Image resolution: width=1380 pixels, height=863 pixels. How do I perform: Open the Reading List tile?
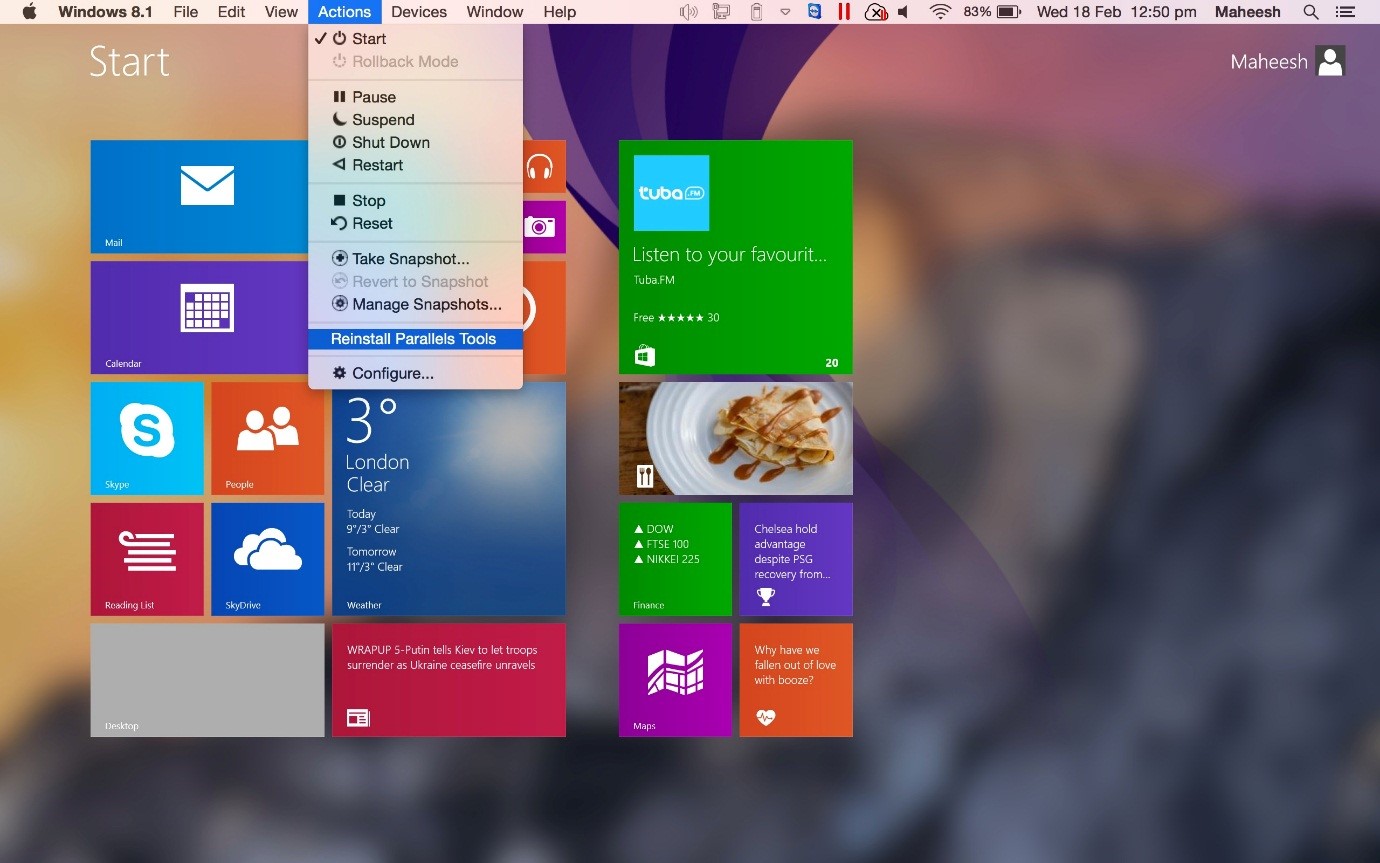tap(147, 559)
